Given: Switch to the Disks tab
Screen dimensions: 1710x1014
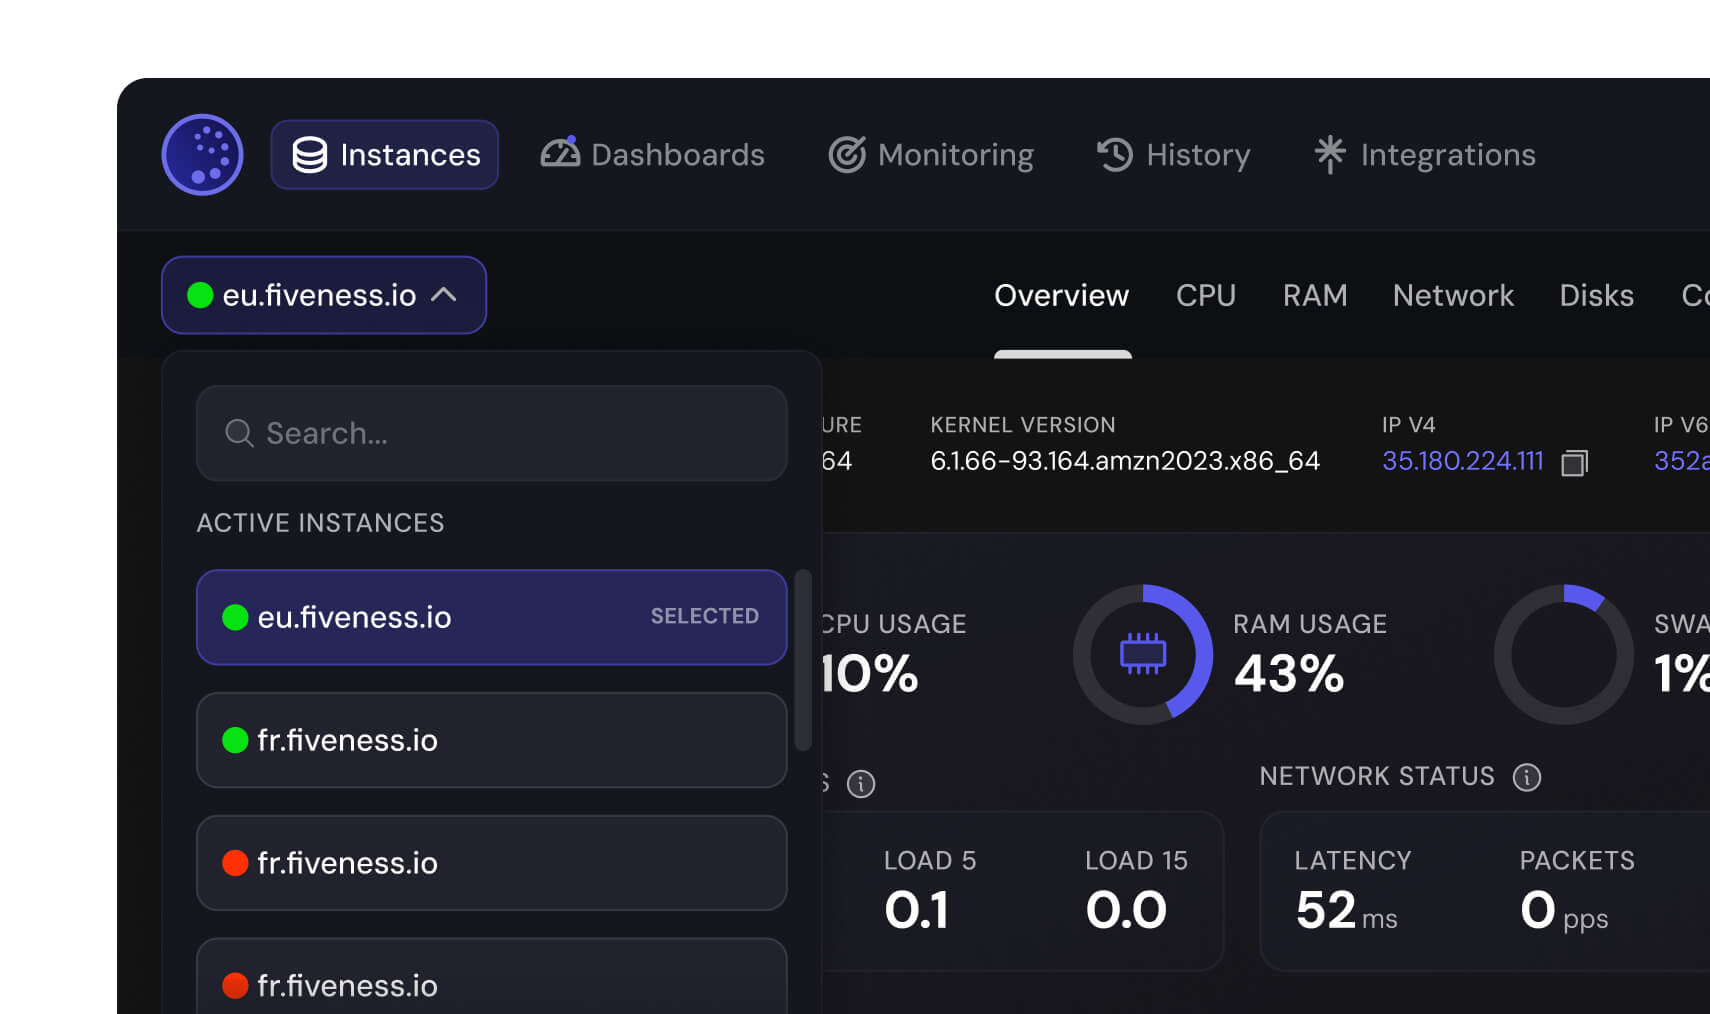Looking at the screenshot, I should pyautogui.click(x=1597, y=295).
